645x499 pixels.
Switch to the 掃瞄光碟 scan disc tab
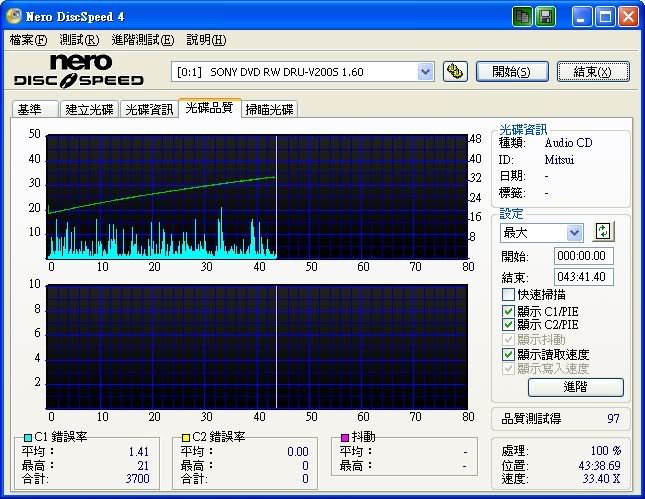(x=269, y=109)
